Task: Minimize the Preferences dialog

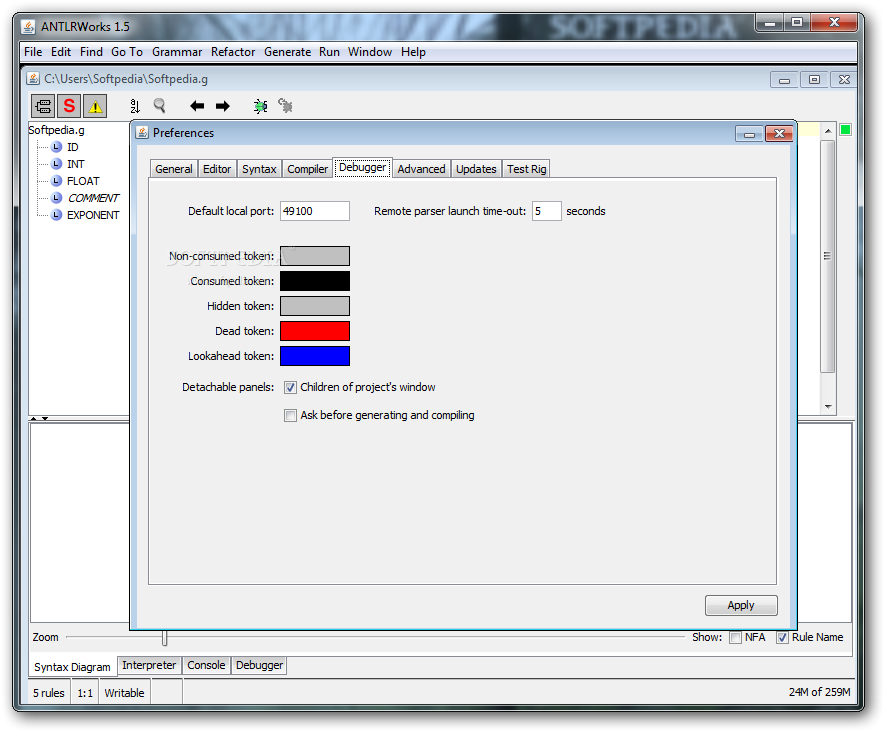Action: click(x=749, y=134)
